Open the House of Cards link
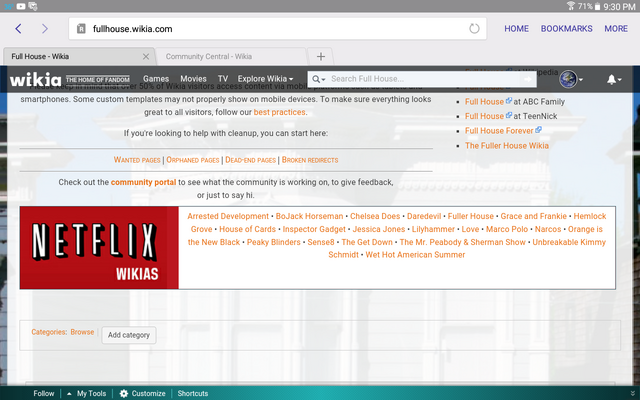Viewport: 640px width, 400px height. click(x=247, y=229)
